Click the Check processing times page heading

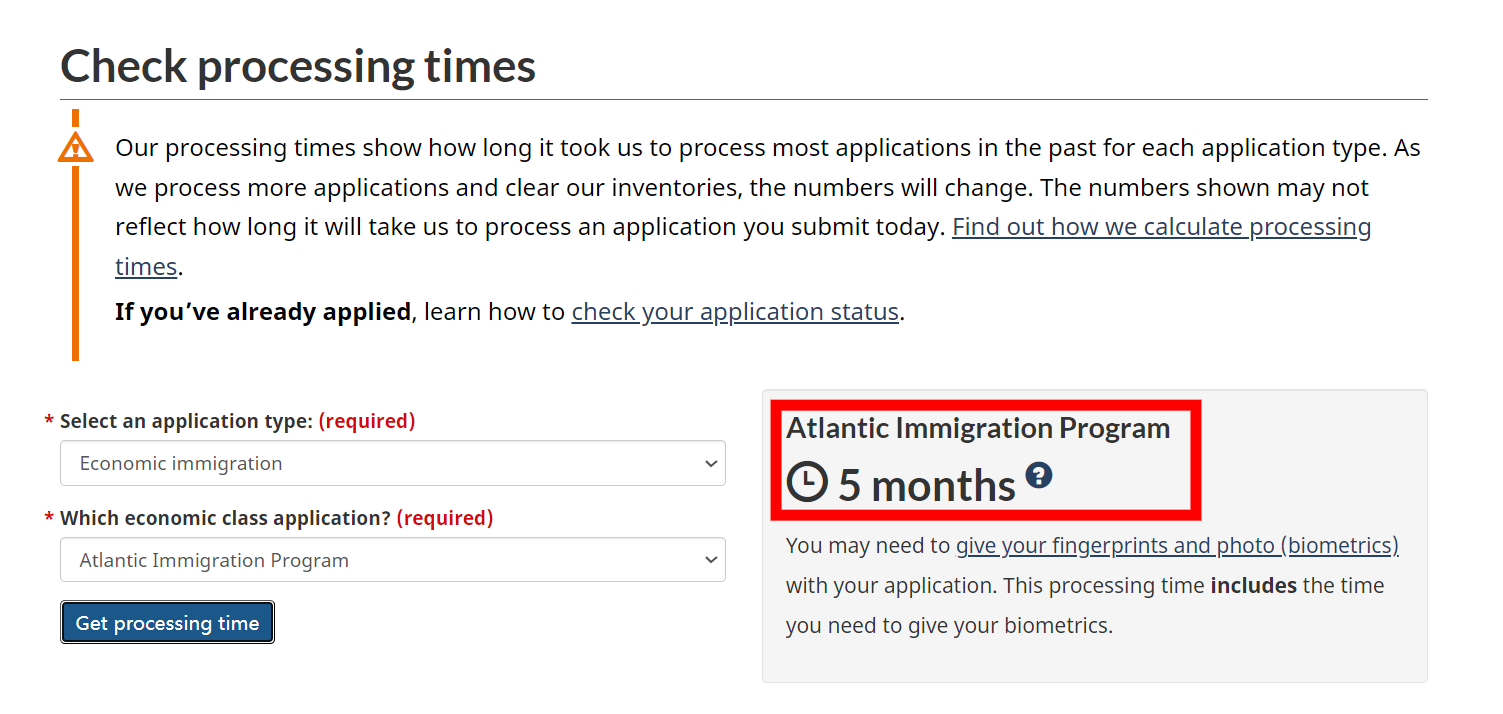[298, 66]
